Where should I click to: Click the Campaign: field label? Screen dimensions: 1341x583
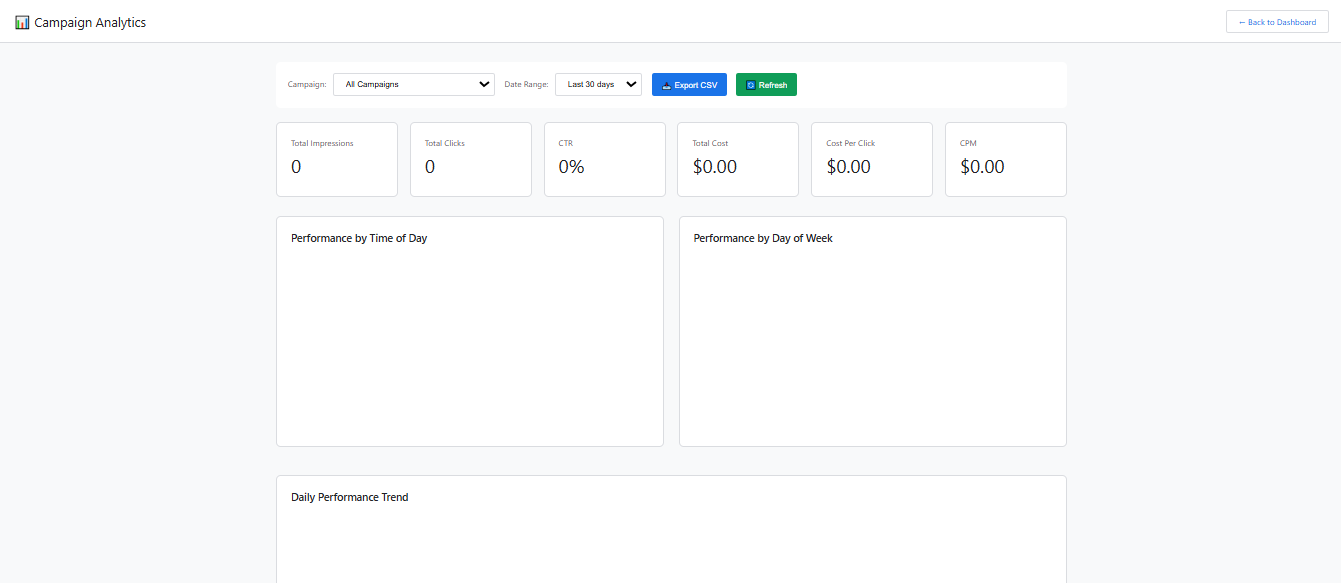(x=307, y=85)
